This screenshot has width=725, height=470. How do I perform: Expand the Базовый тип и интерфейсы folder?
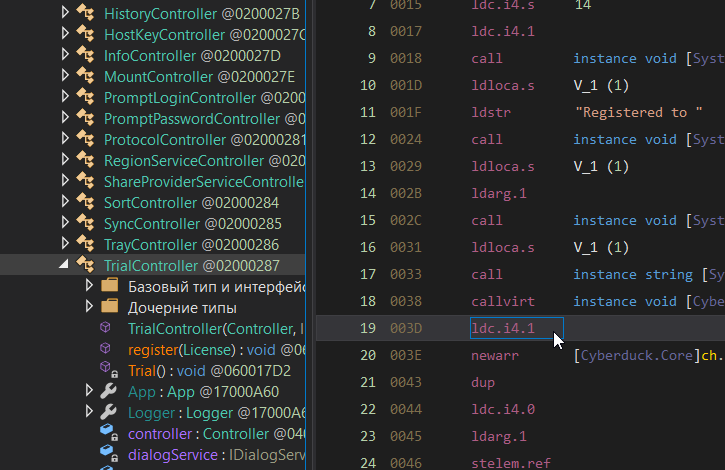click(90, 287)
